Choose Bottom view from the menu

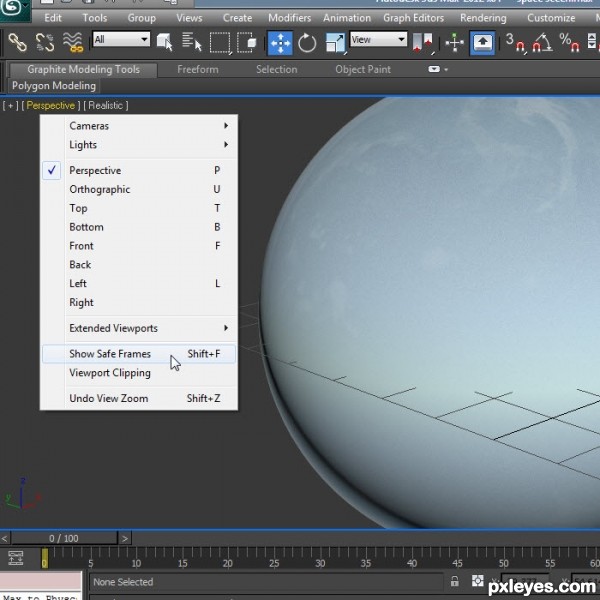pyautogui.click(x=139, y=227)
